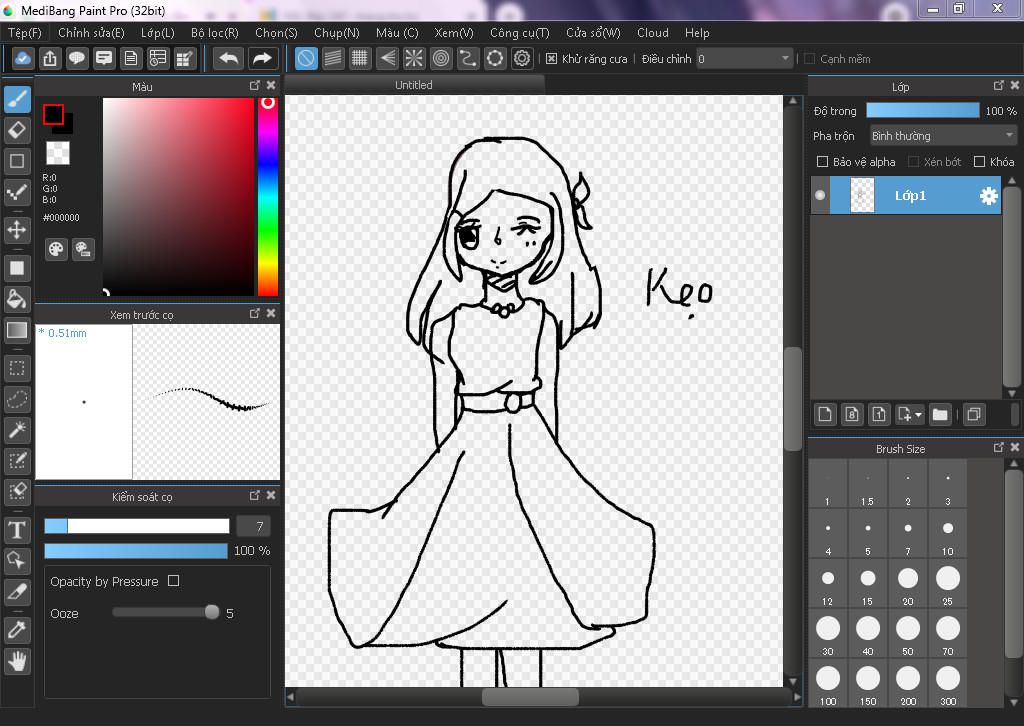Turn off snap with the Snap Off icon

pyautogui.click(x=306, y=59)
